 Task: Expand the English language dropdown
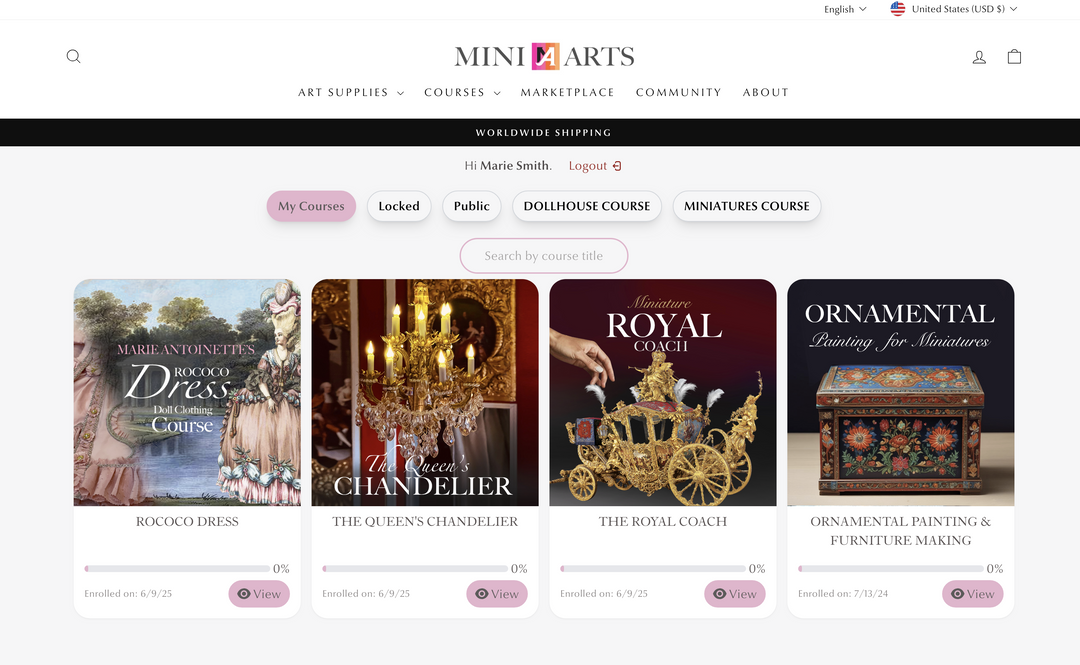point(845,9)
